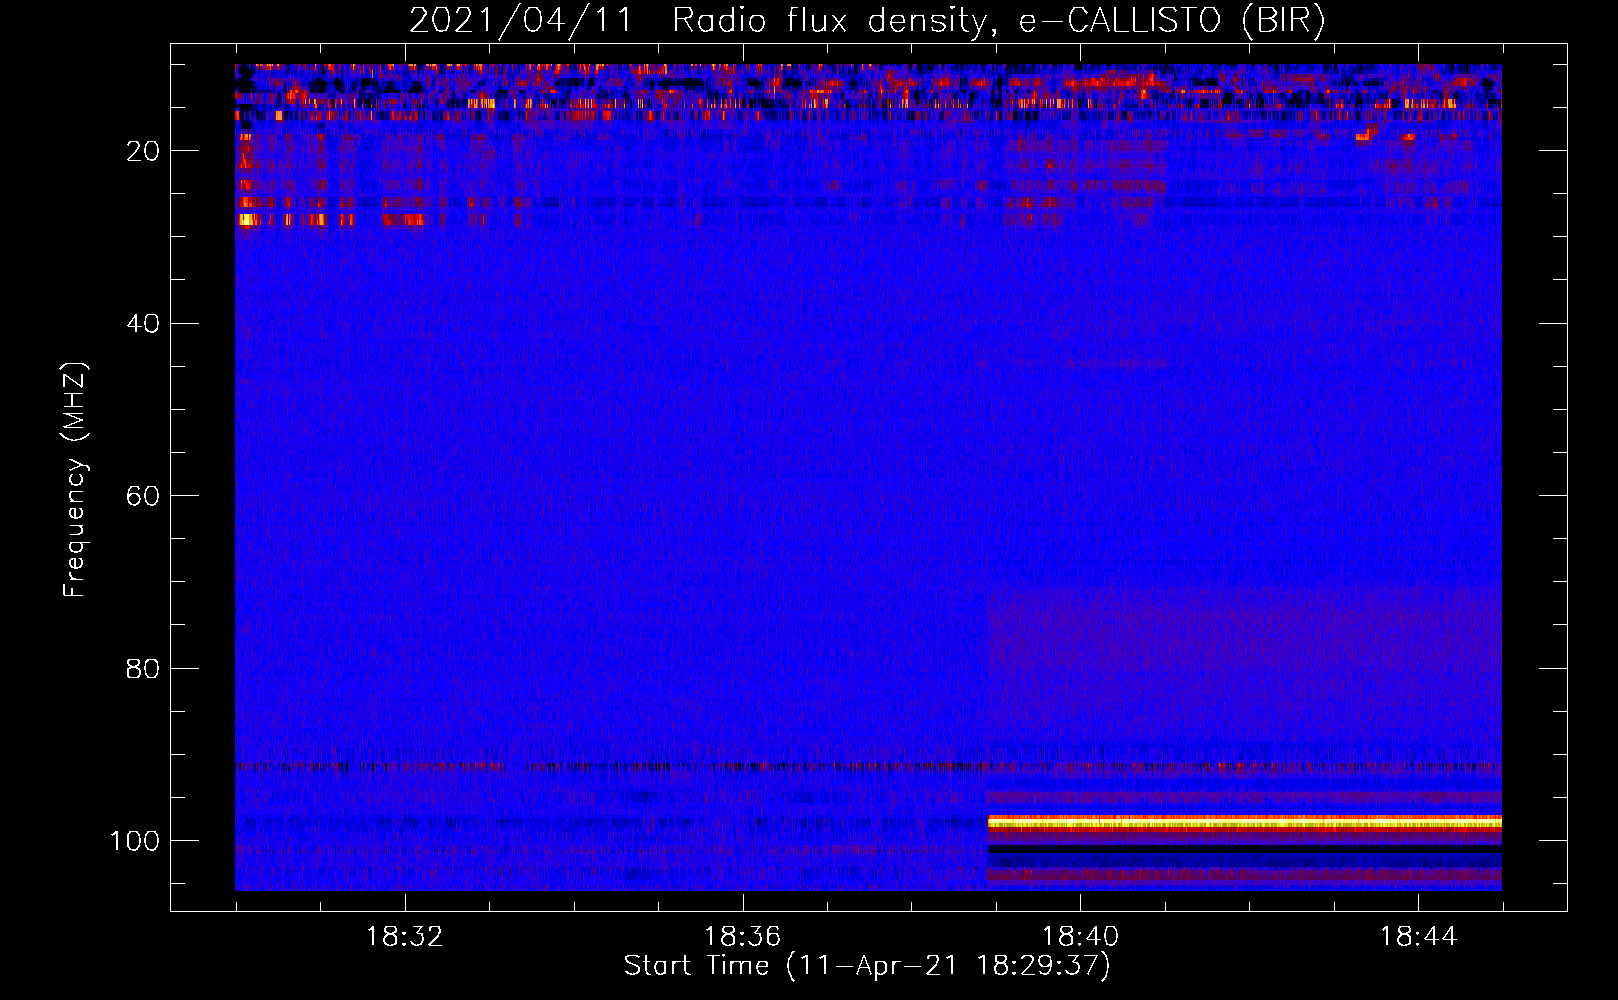Click the bright yellow burst near 28 MHz
Image resolution: width=1618 pixels, height=1000 pixels.
click(x=246, y=220)
